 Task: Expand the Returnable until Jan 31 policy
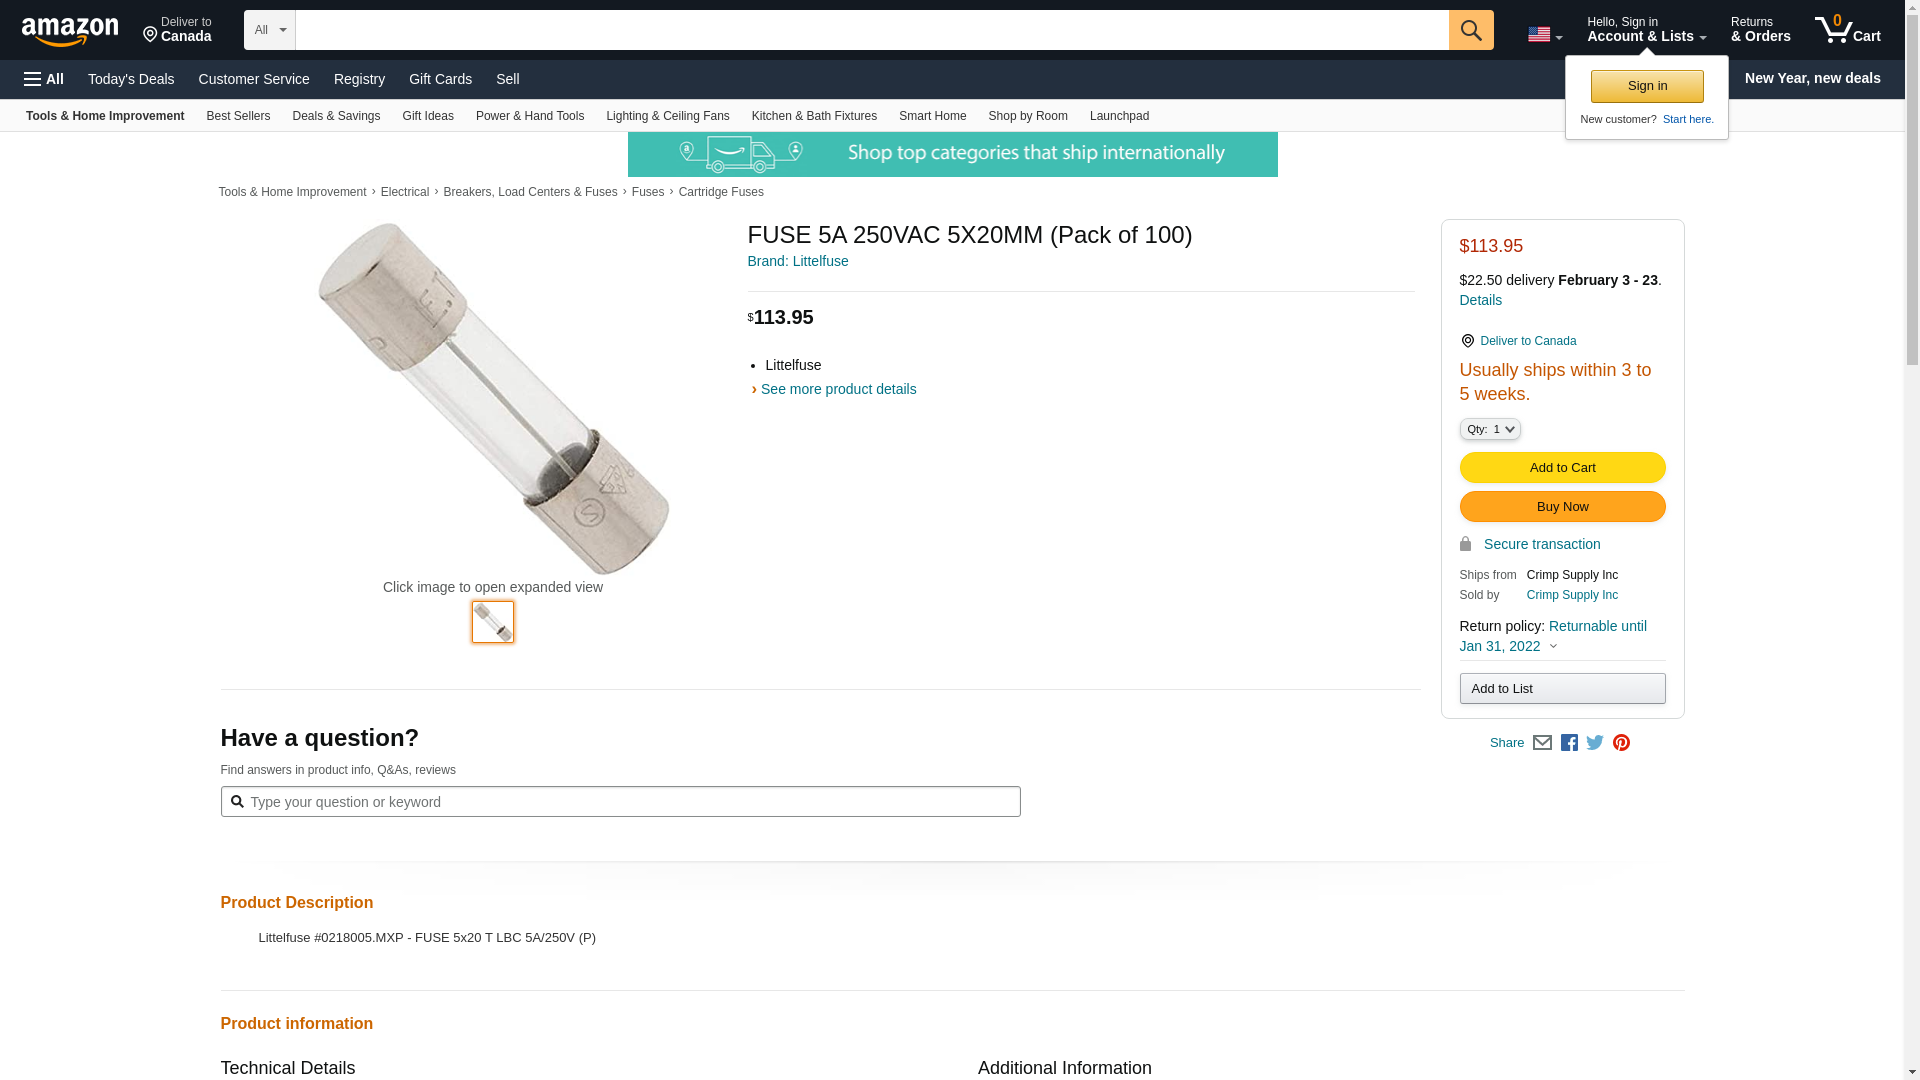[x=1553, y=636]
